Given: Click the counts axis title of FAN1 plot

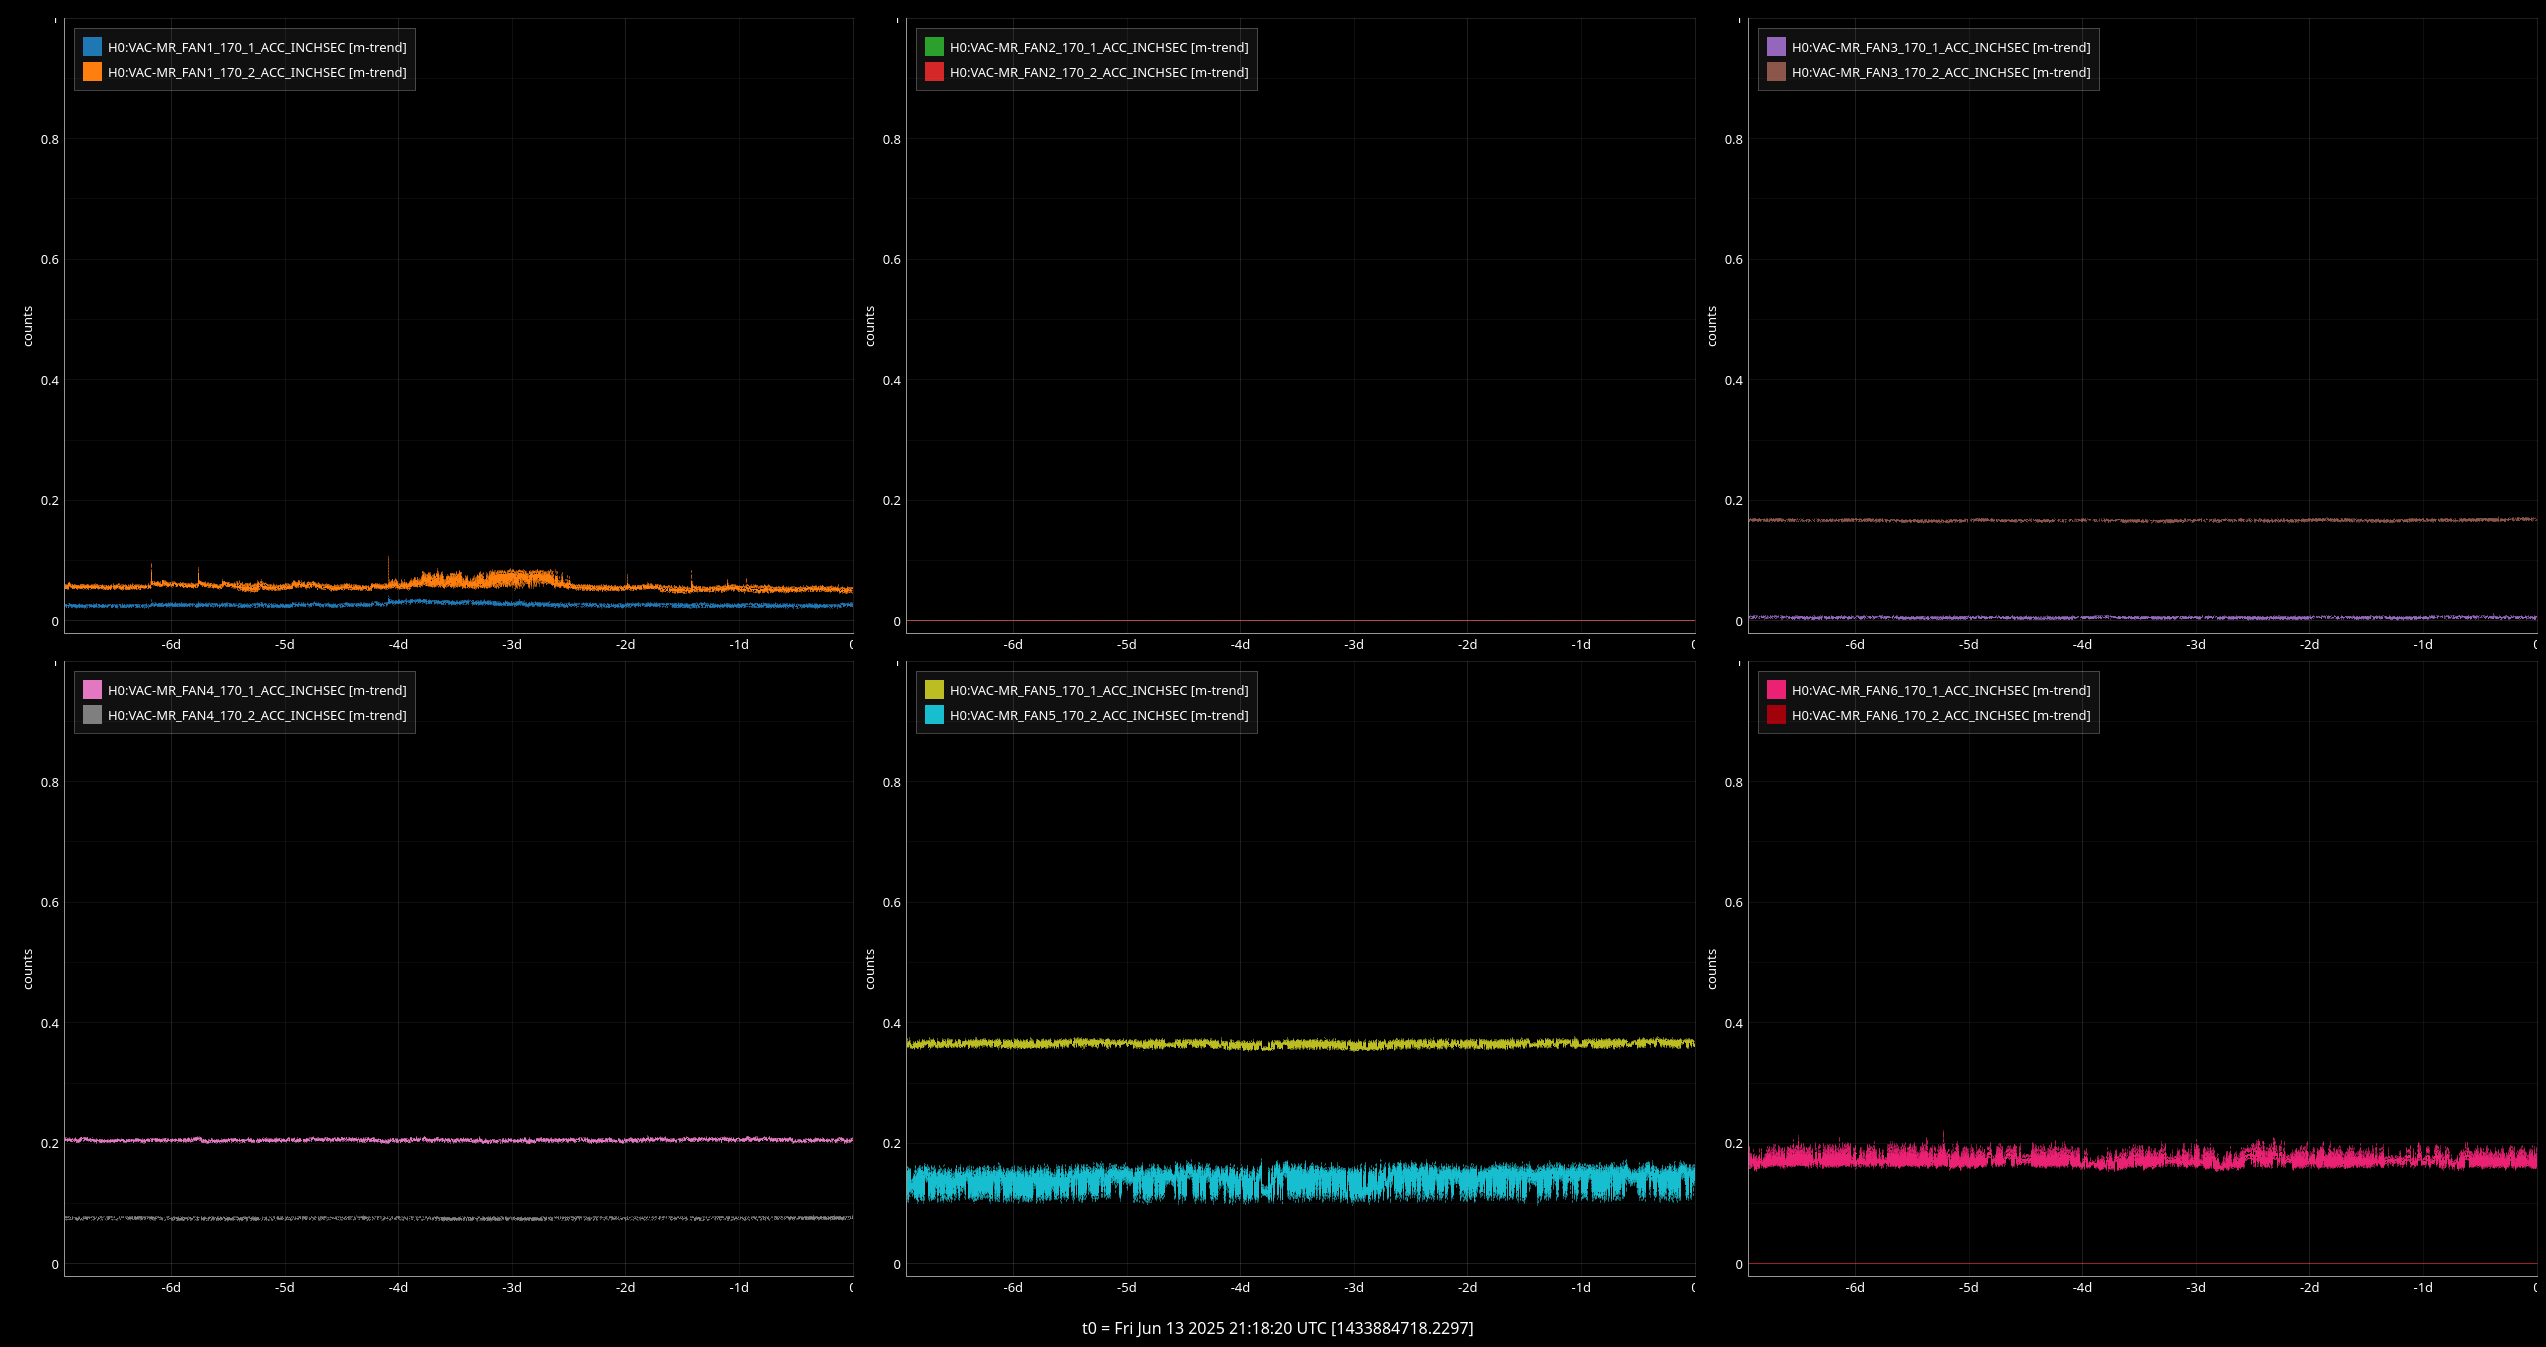Looking at the screenshot, I should (28, 327).
